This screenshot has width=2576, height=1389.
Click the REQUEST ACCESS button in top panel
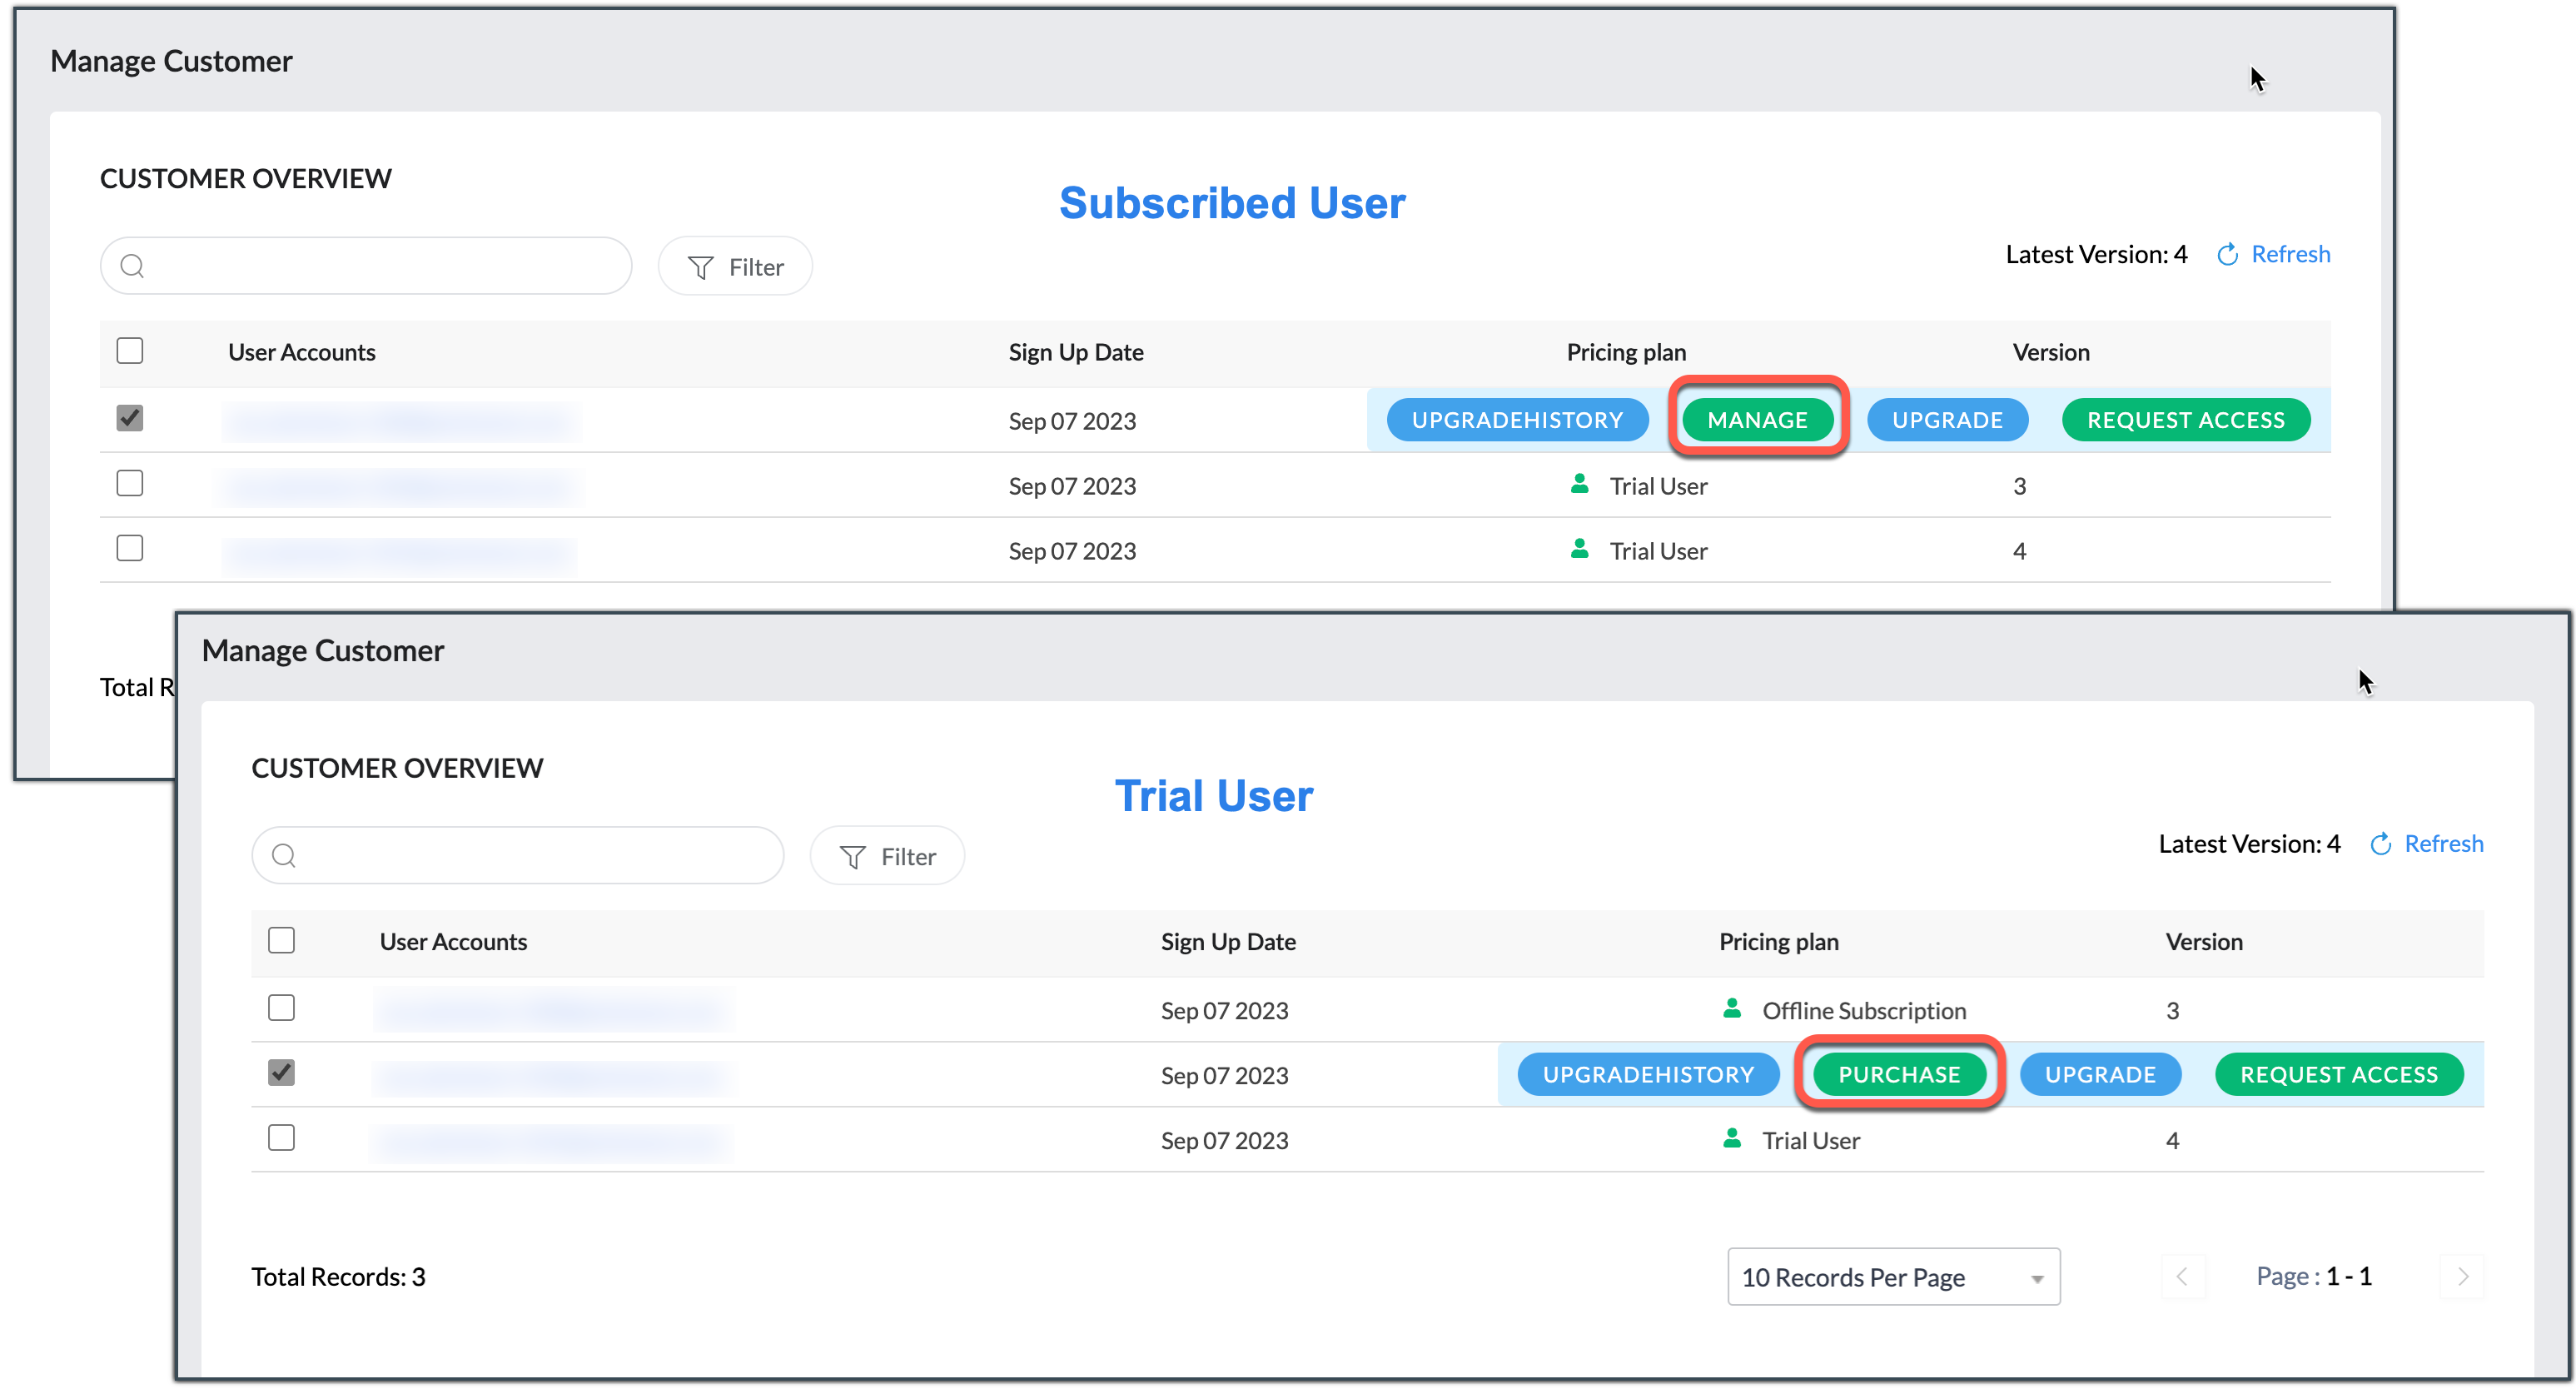pyautogui.click(x=2185, y=420)
